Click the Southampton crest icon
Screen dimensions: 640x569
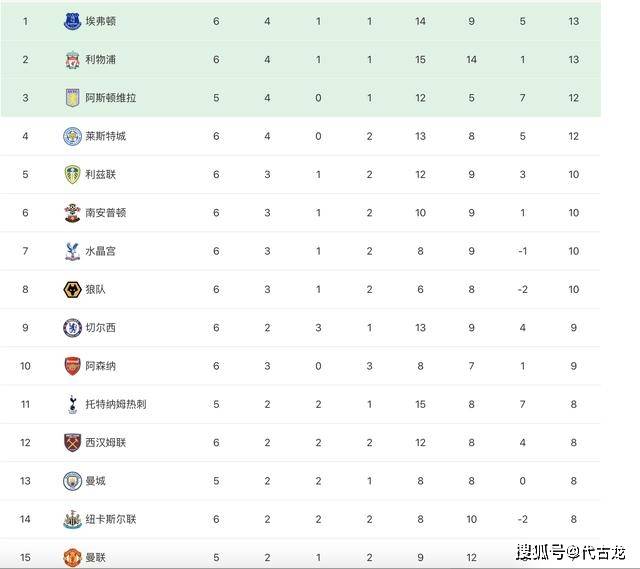click(73, 213)
